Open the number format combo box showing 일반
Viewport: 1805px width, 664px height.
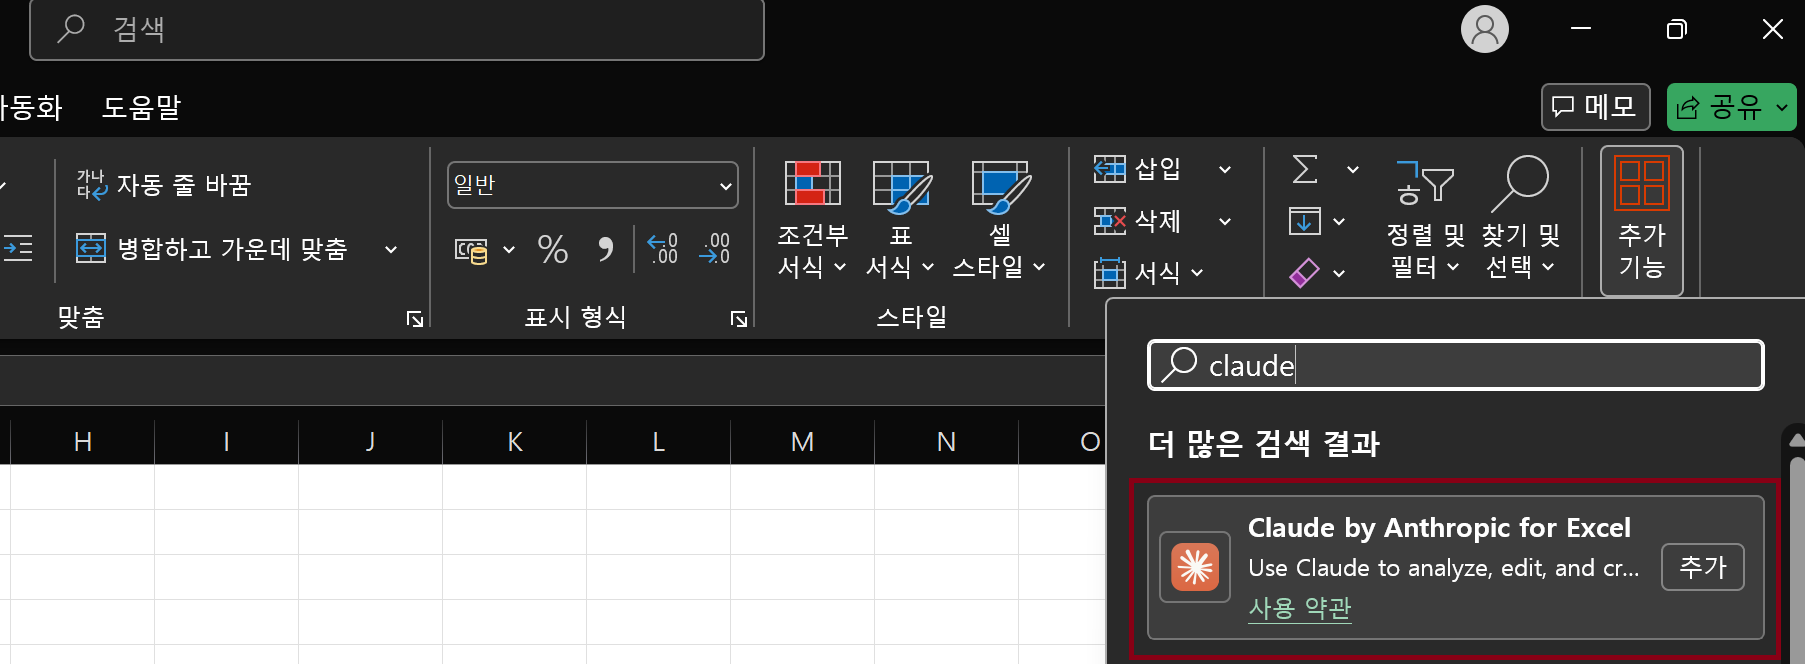tap(592, 185)
